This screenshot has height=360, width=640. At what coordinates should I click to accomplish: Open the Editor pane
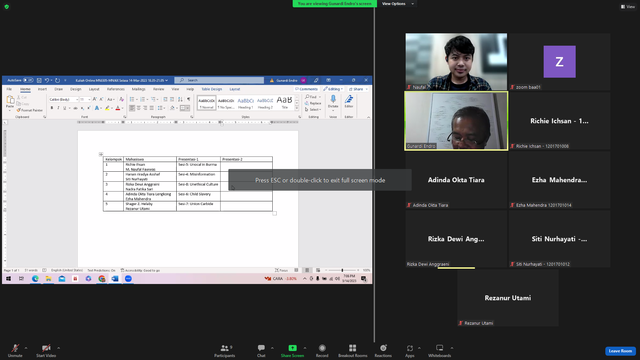[x=349, y=102]
